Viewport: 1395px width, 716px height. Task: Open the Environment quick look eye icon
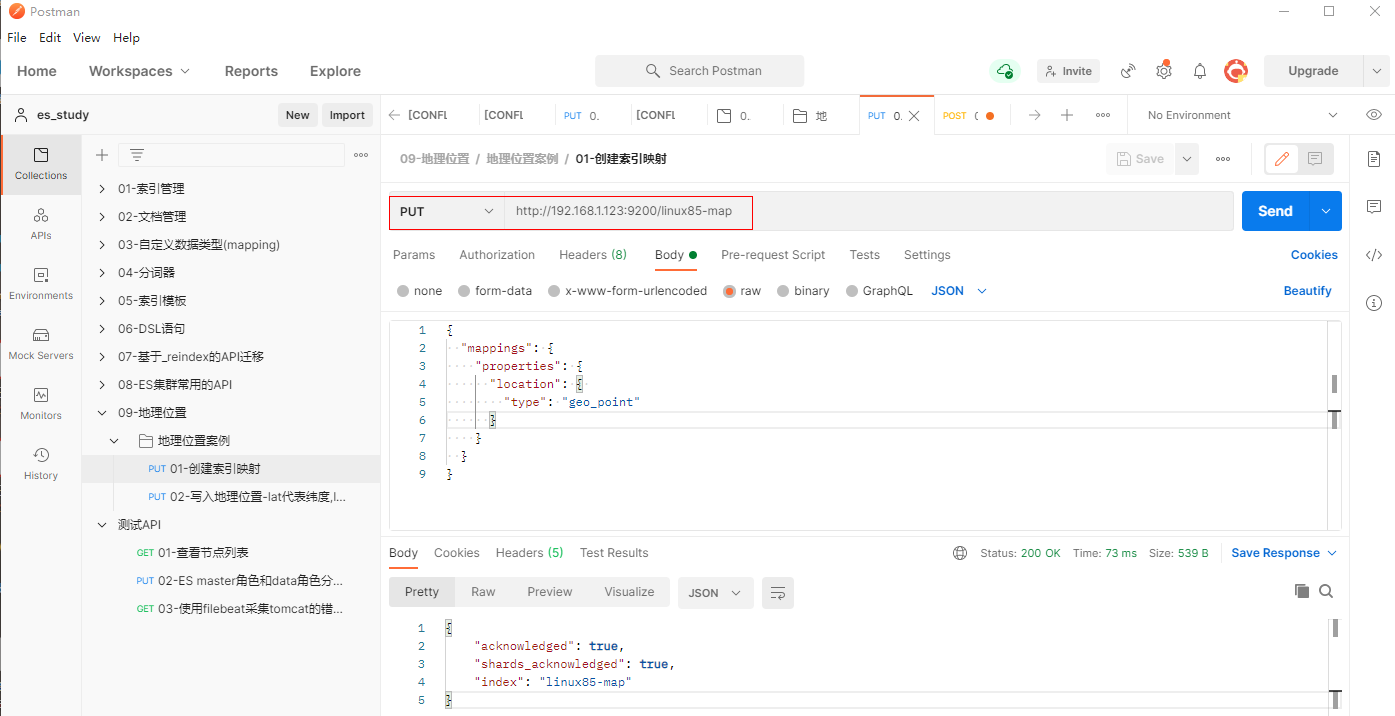1374,115
